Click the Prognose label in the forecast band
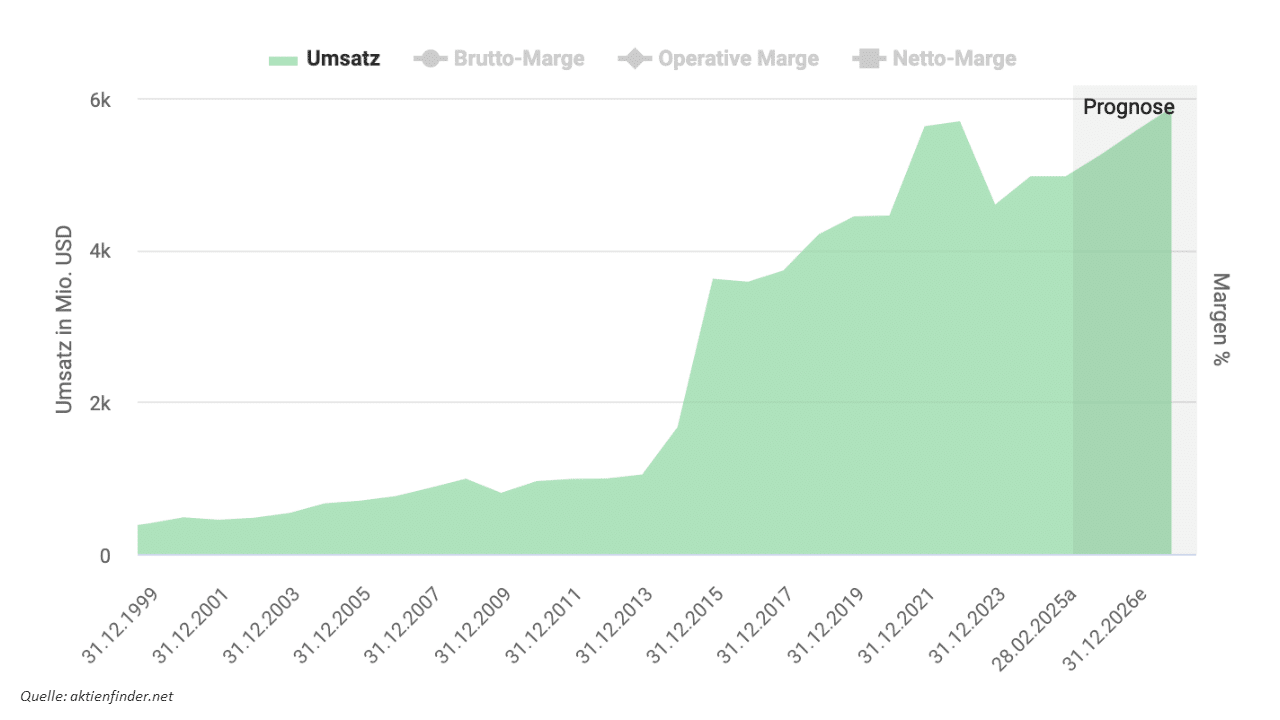 click(1128, 107)
